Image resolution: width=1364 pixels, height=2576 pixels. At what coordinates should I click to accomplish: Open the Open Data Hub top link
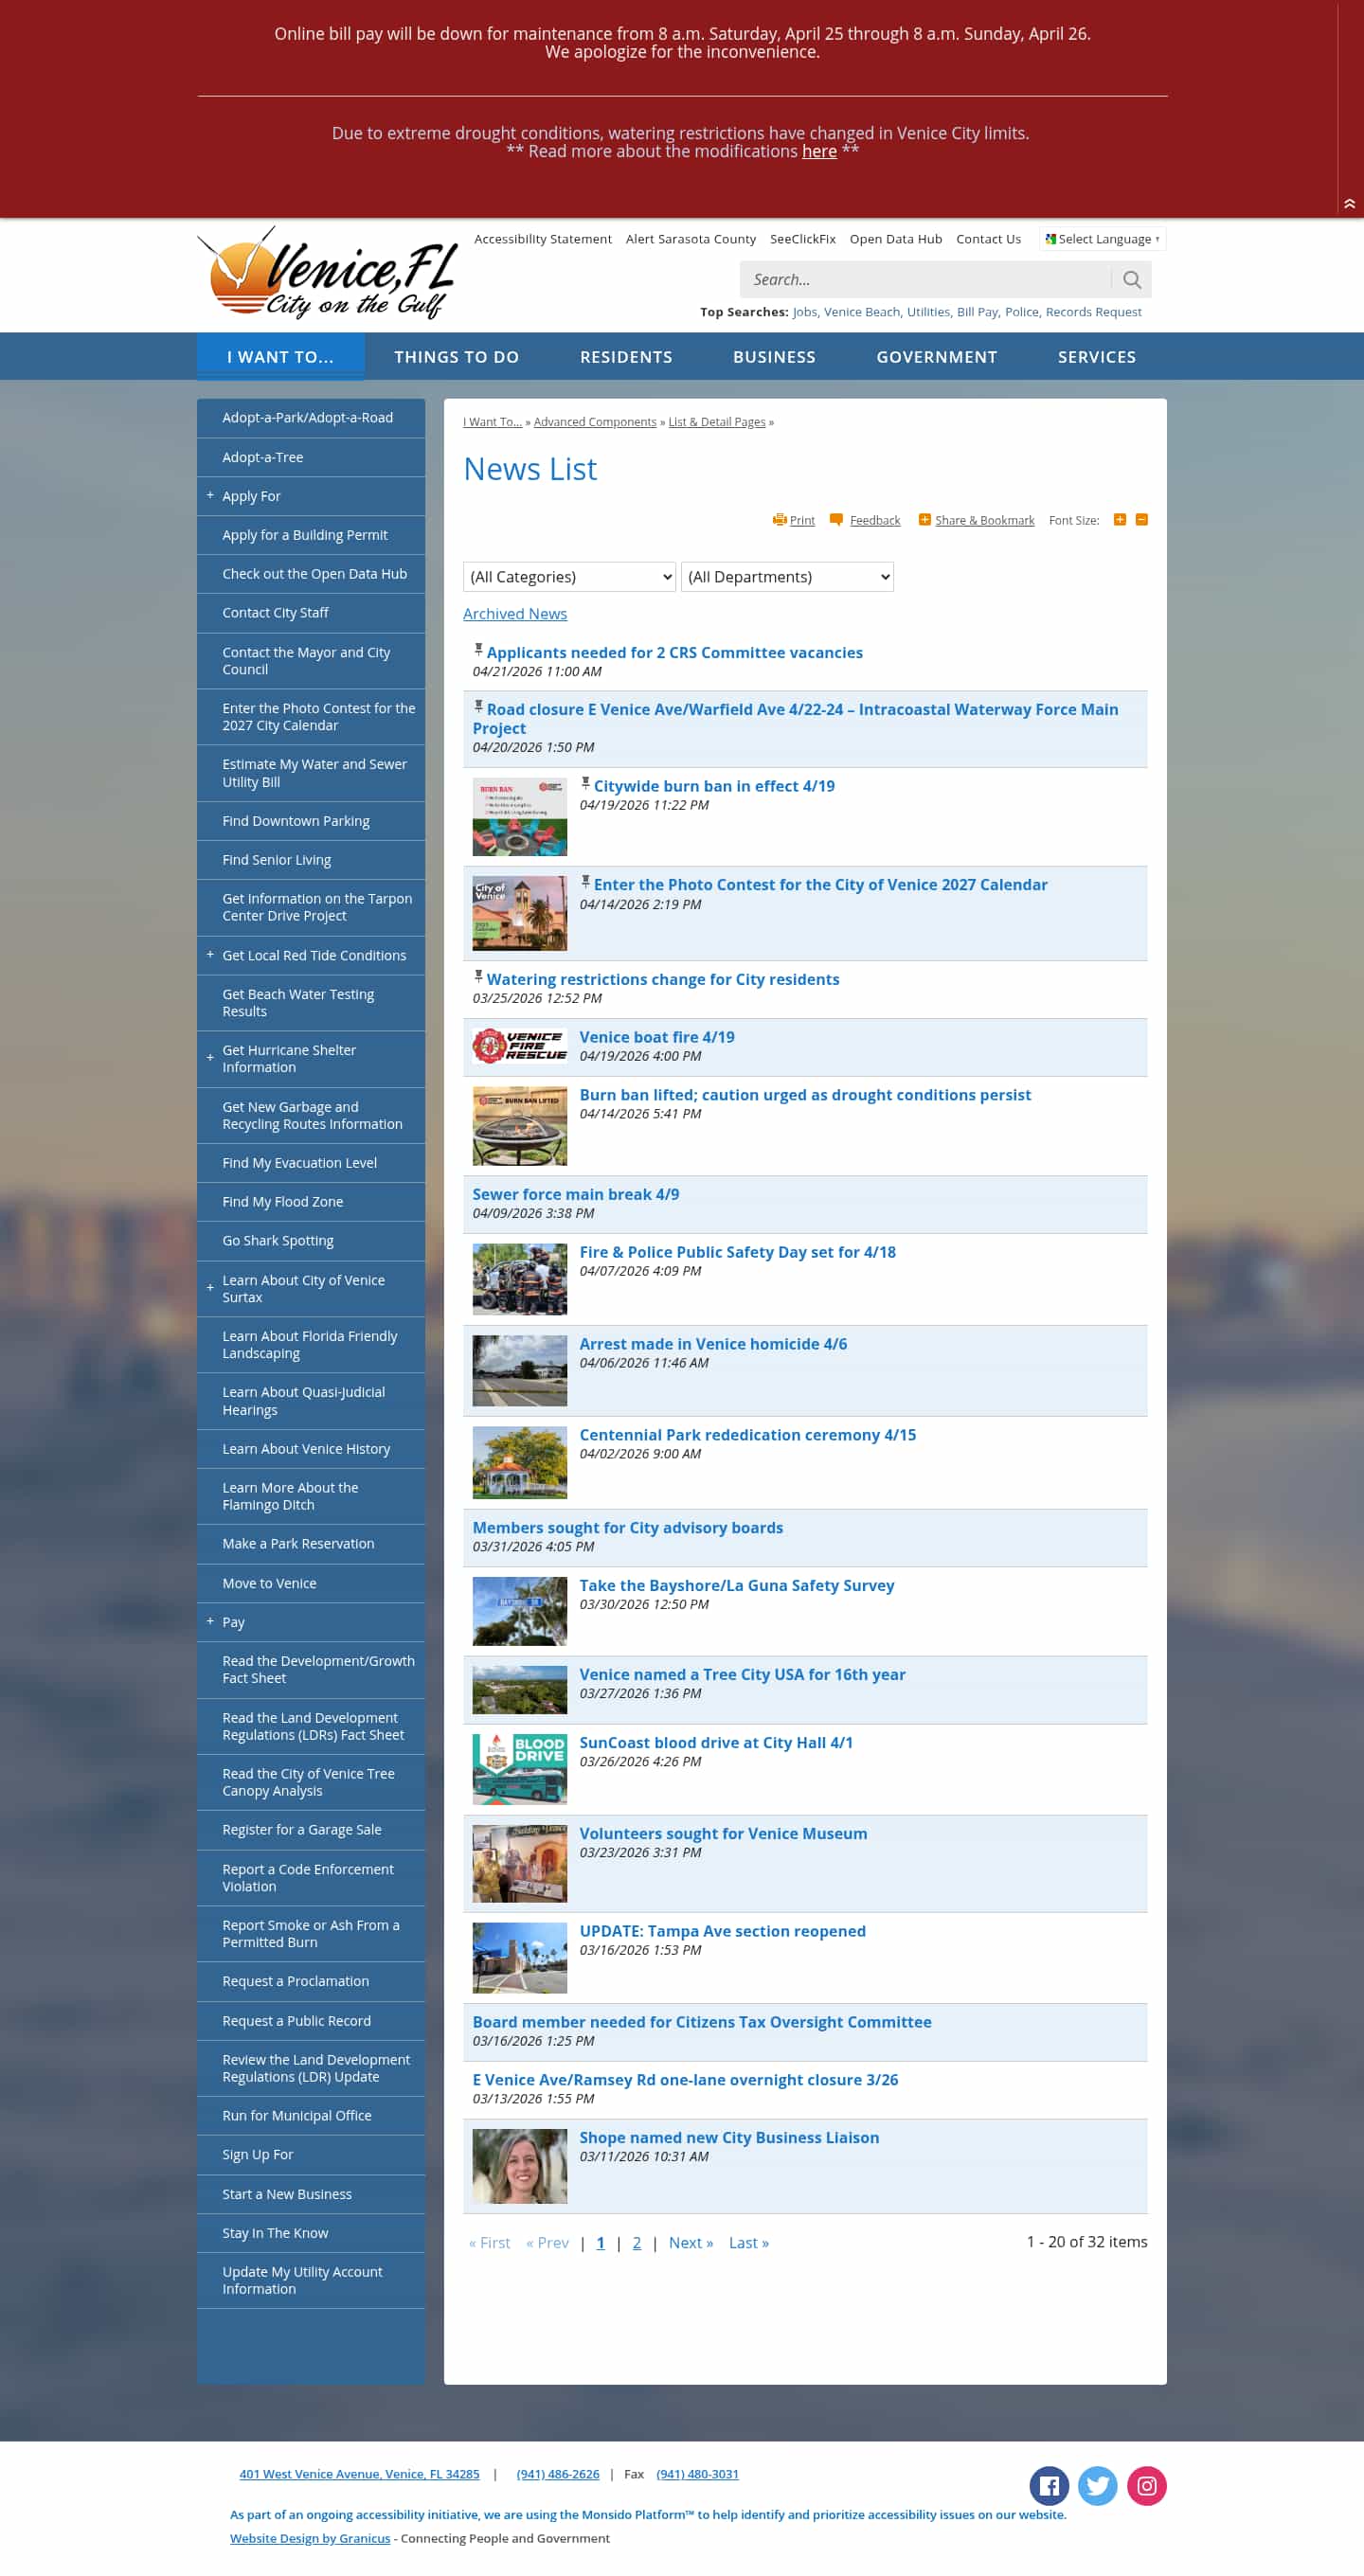(x=896, y=239)
